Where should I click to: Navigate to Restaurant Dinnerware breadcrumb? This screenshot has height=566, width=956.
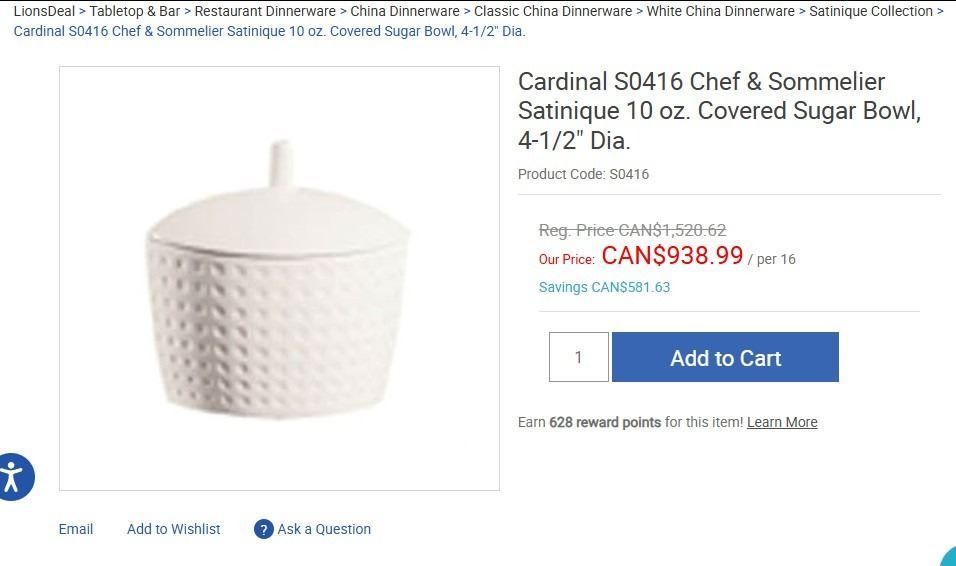(x=265, y=11)
